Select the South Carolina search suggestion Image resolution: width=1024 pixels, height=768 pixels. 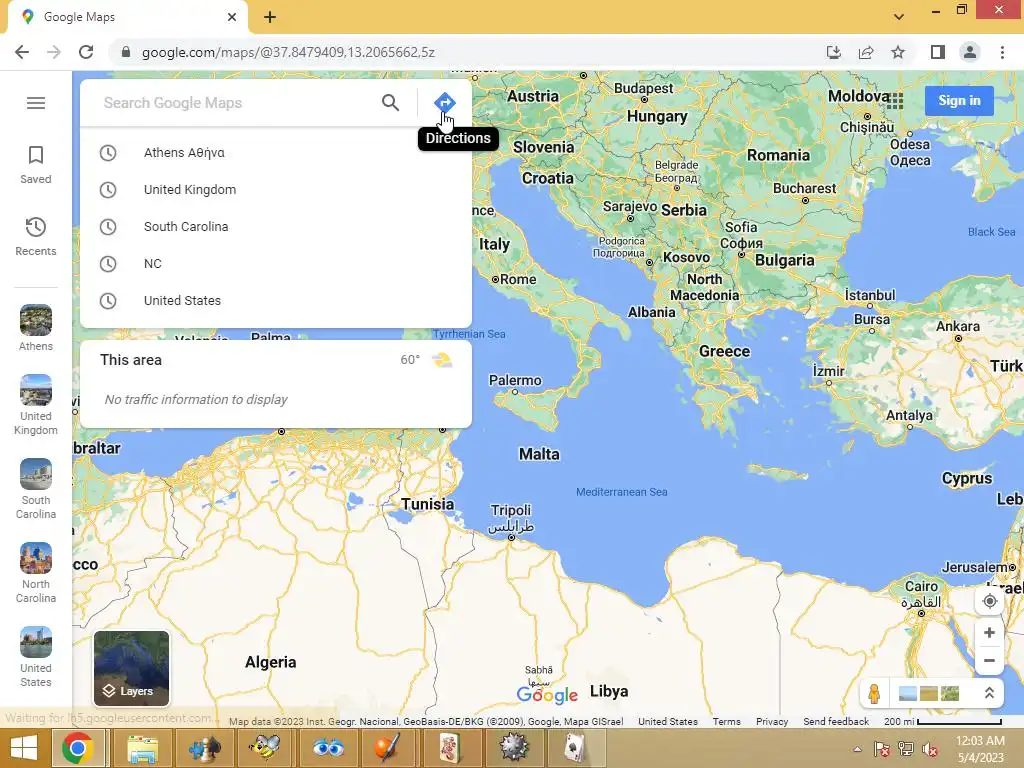pyautogui.click(x=276, y=227)
